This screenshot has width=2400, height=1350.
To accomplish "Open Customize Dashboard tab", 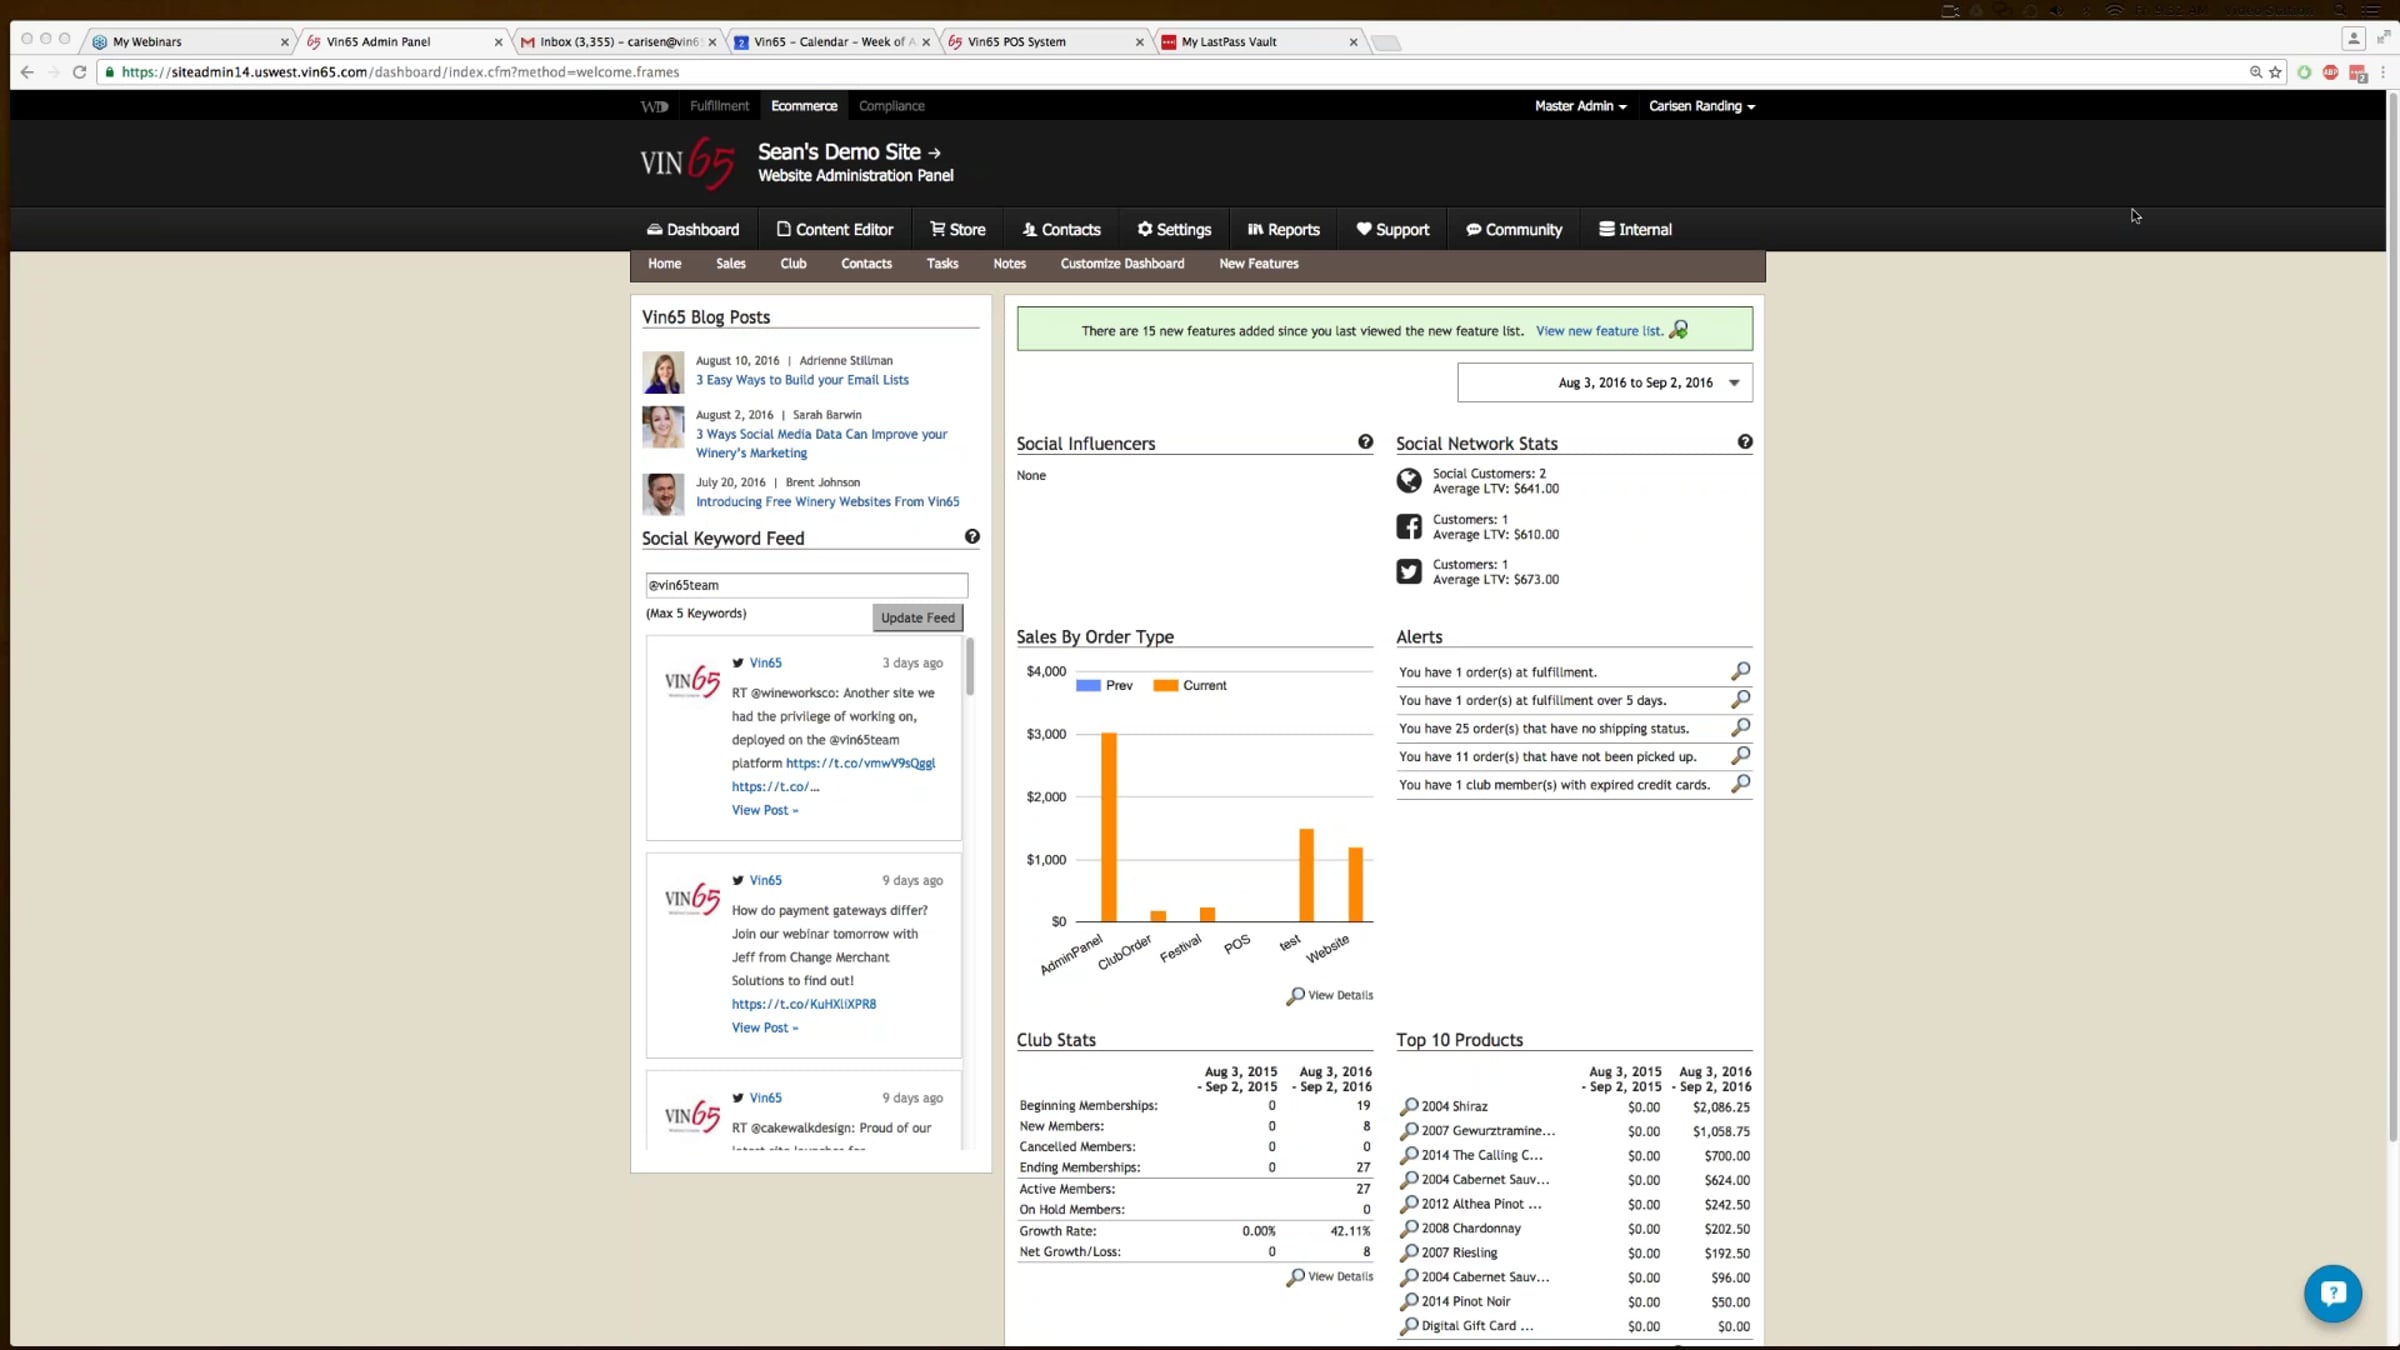I will 1122,263.
